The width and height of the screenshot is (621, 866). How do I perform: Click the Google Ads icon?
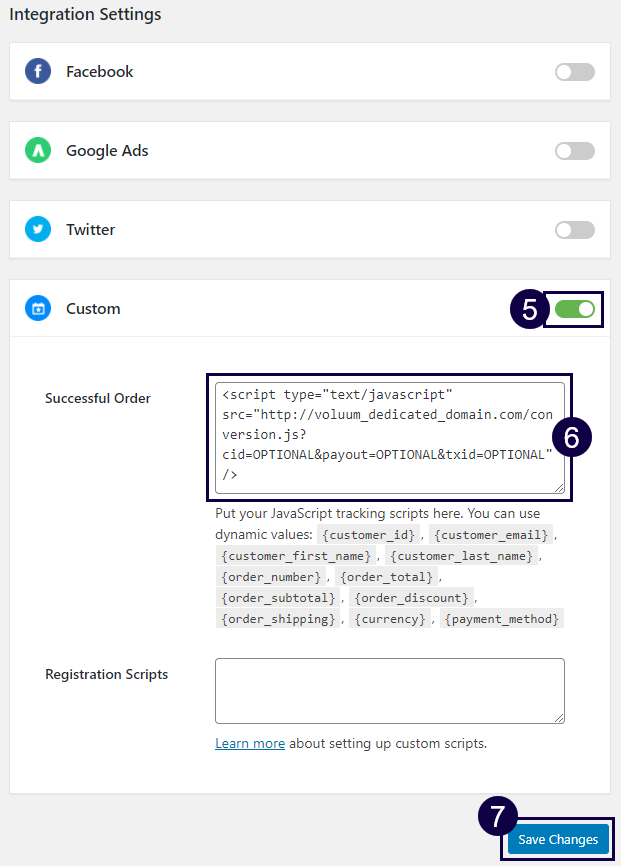38,150
